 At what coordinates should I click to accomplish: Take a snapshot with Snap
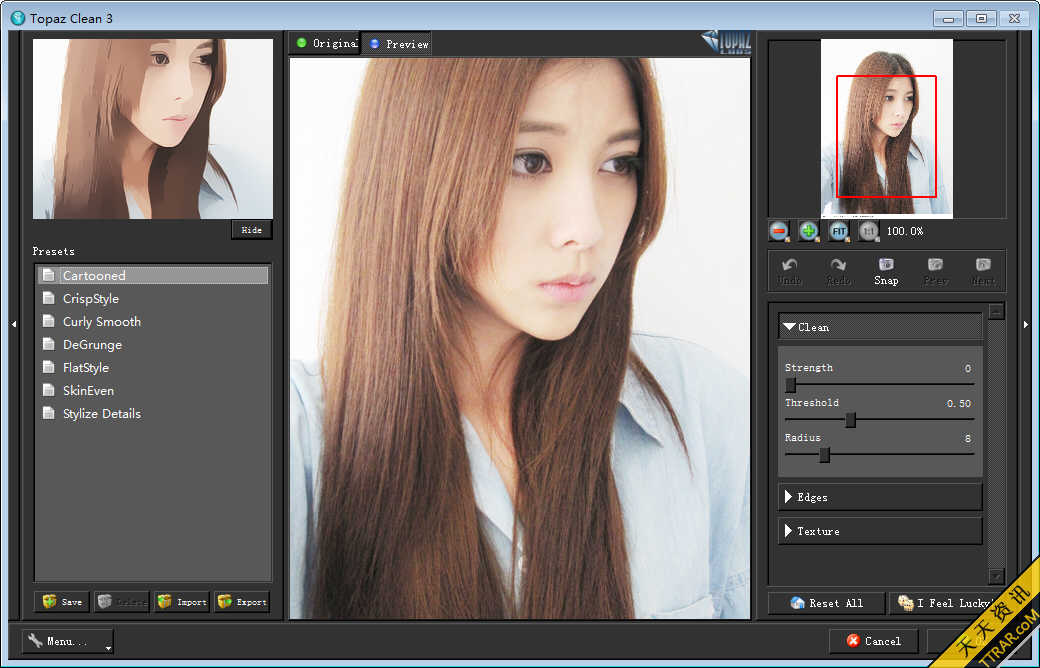pos(886,271)
